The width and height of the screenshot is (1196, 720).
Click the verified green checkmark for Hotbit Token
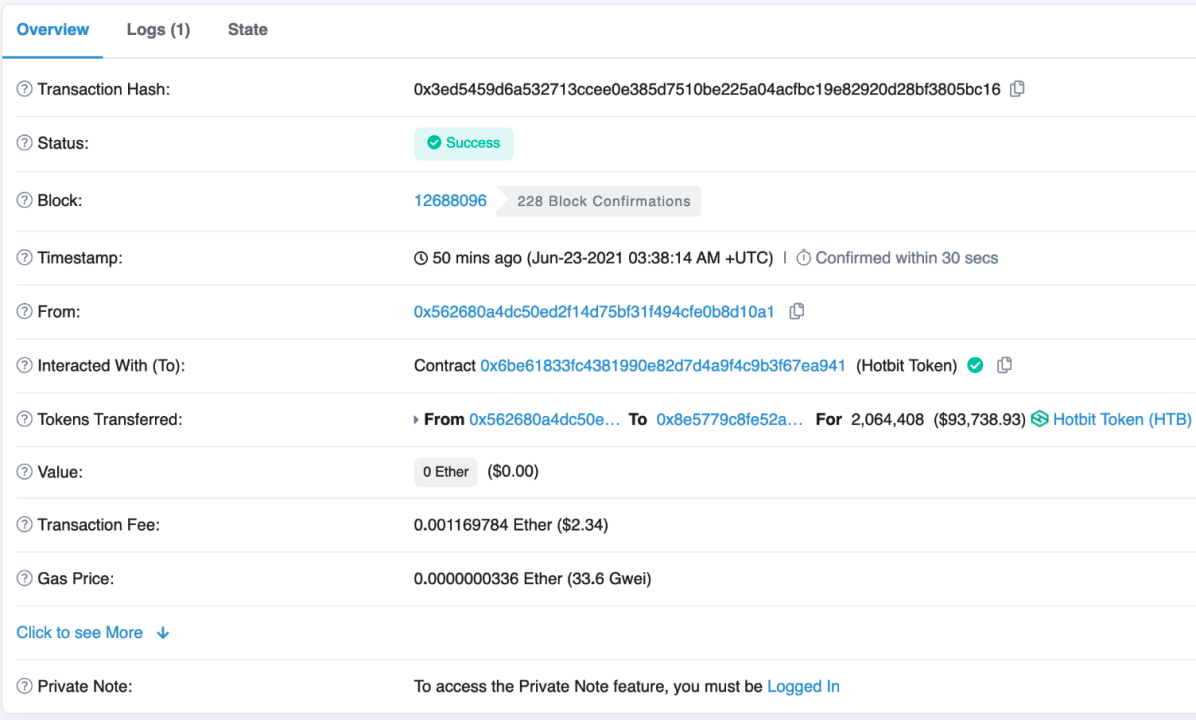(975, 366)
